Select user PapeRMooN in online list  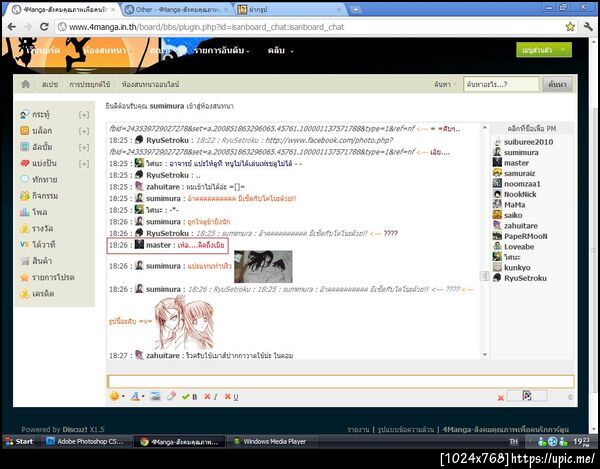(x=525, y=236)
